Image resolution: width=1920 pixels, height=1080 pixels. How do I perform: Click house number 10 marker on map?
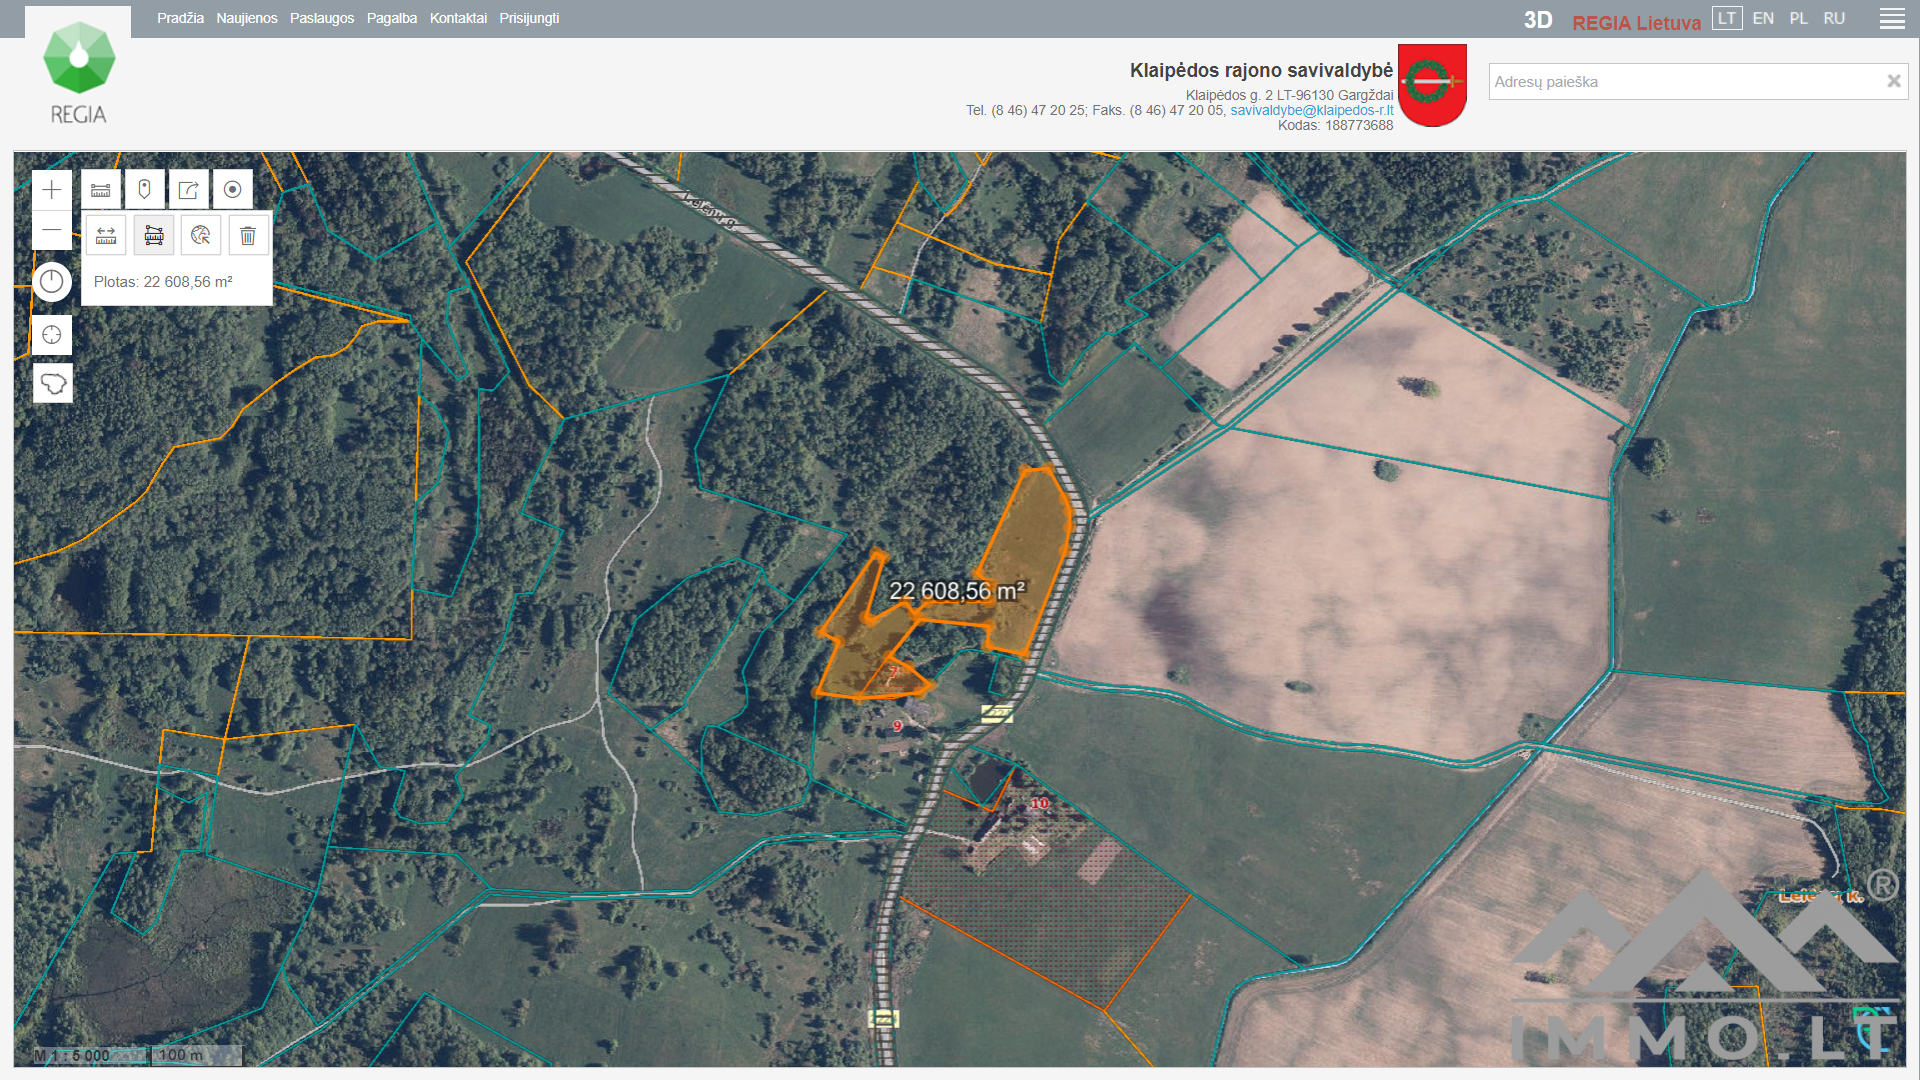pyautogui.click(x=1040, y=803)
